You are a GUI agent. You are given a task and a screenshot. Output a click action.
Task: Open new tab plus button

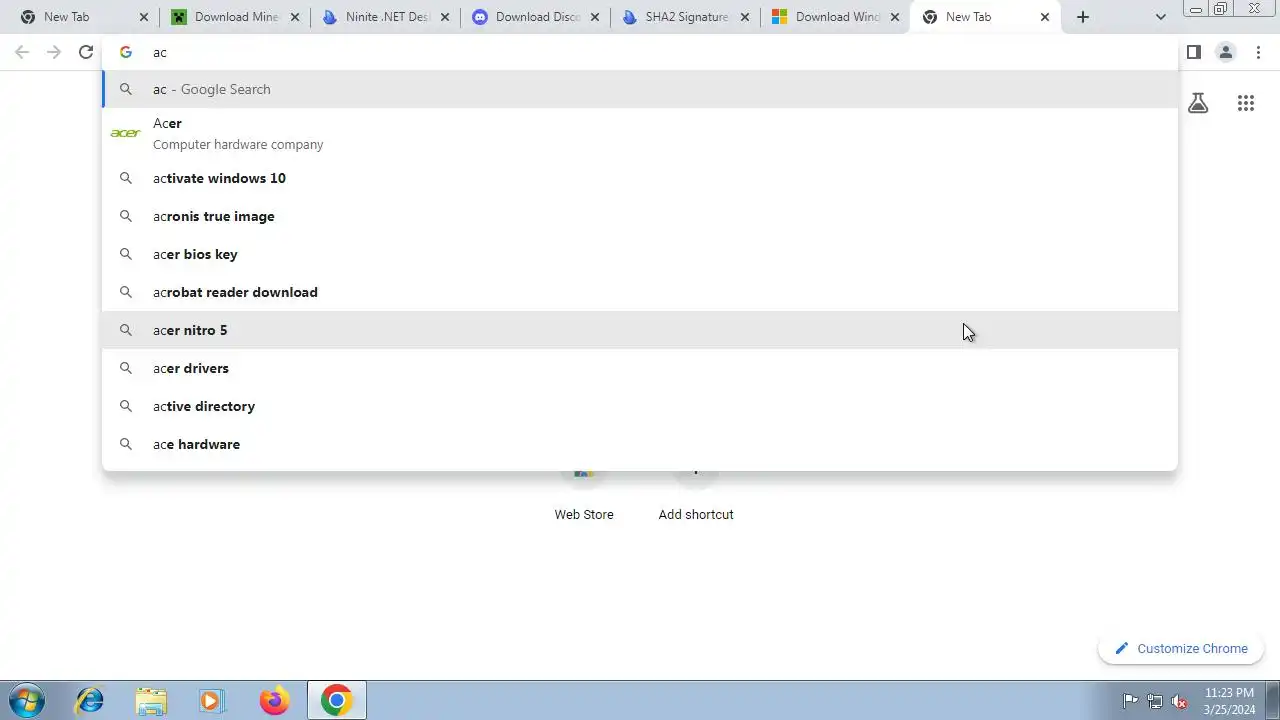tap(1083, 17)
